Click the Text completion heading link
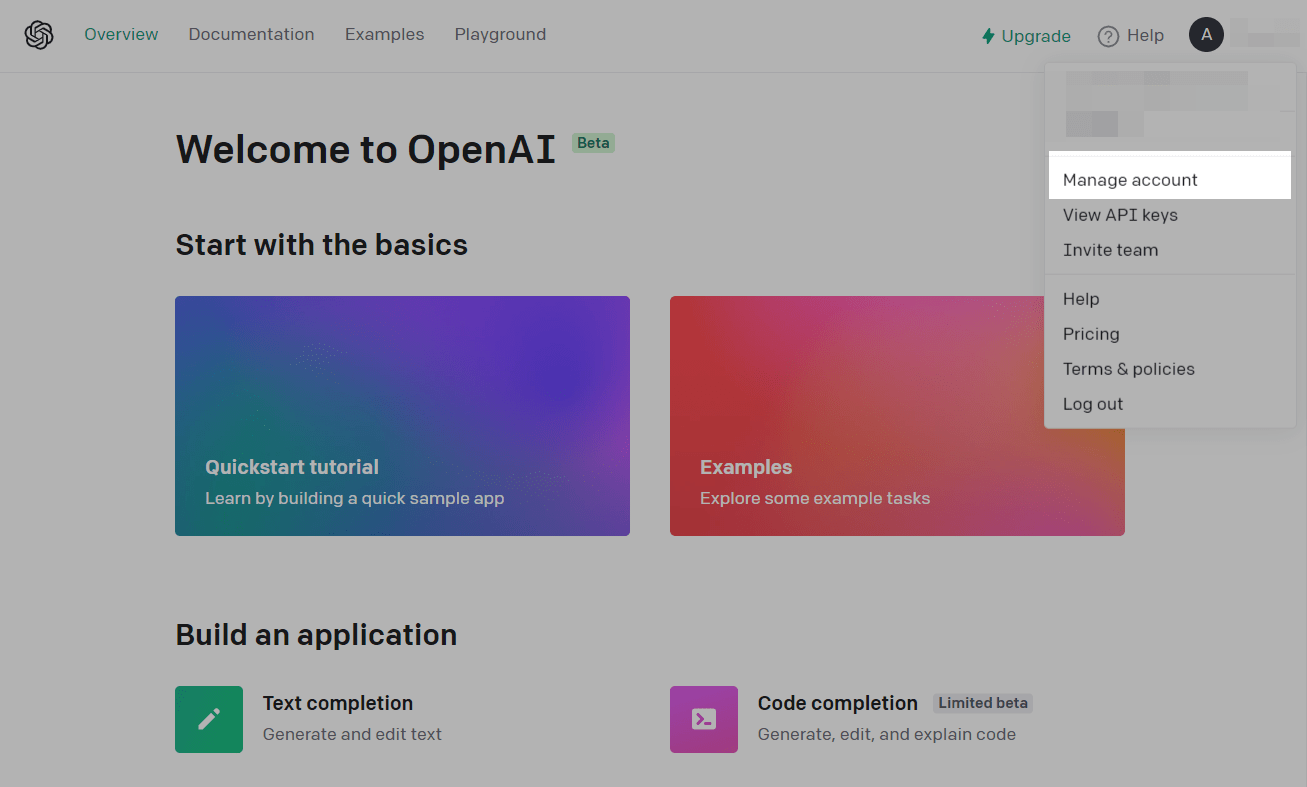The width and height of the screenshot is (1307, 787). 338,703
